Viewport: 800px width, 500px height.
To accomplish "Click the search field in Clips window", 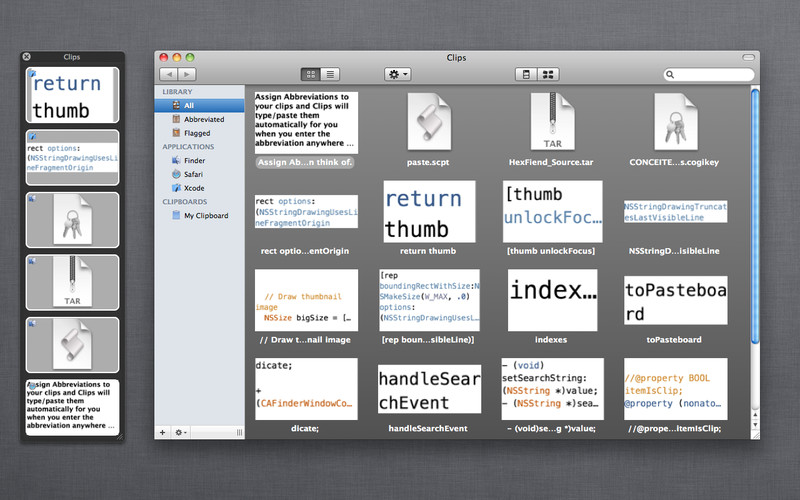I will coord(709,74).
